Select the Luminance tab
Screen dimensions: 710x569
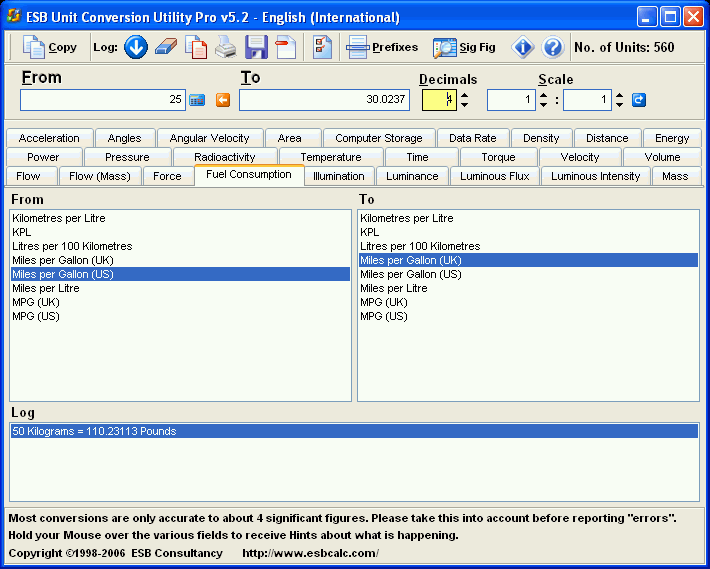click(412, 176)
